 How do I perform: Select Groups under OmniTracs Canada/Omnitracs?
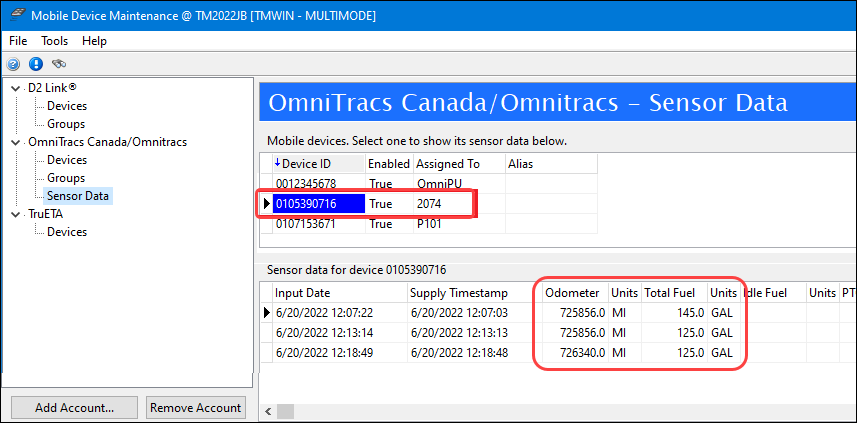66,178
